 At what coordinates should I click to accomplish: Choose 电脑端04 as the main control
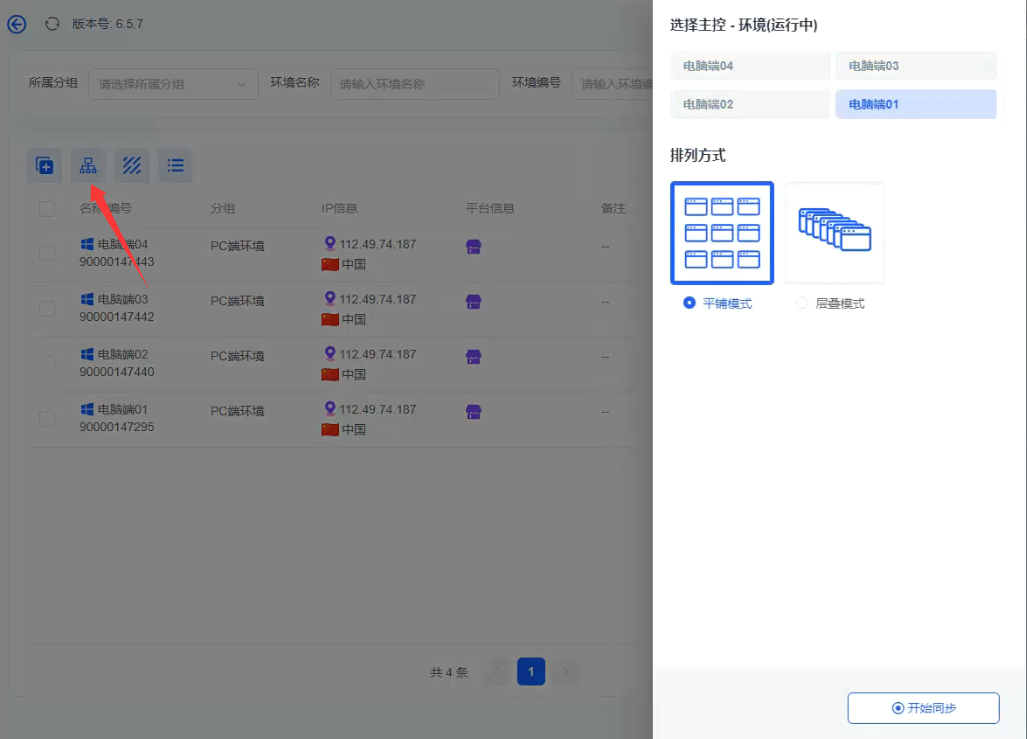pyautogui.click(x=750, y=66)
